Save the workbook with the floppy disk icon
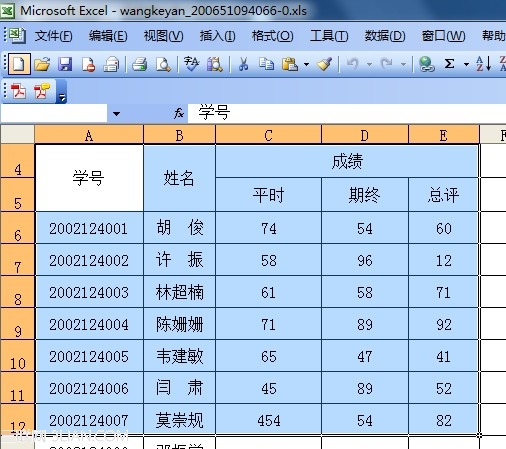The image size is (506, 449). (x=65, y=64)
